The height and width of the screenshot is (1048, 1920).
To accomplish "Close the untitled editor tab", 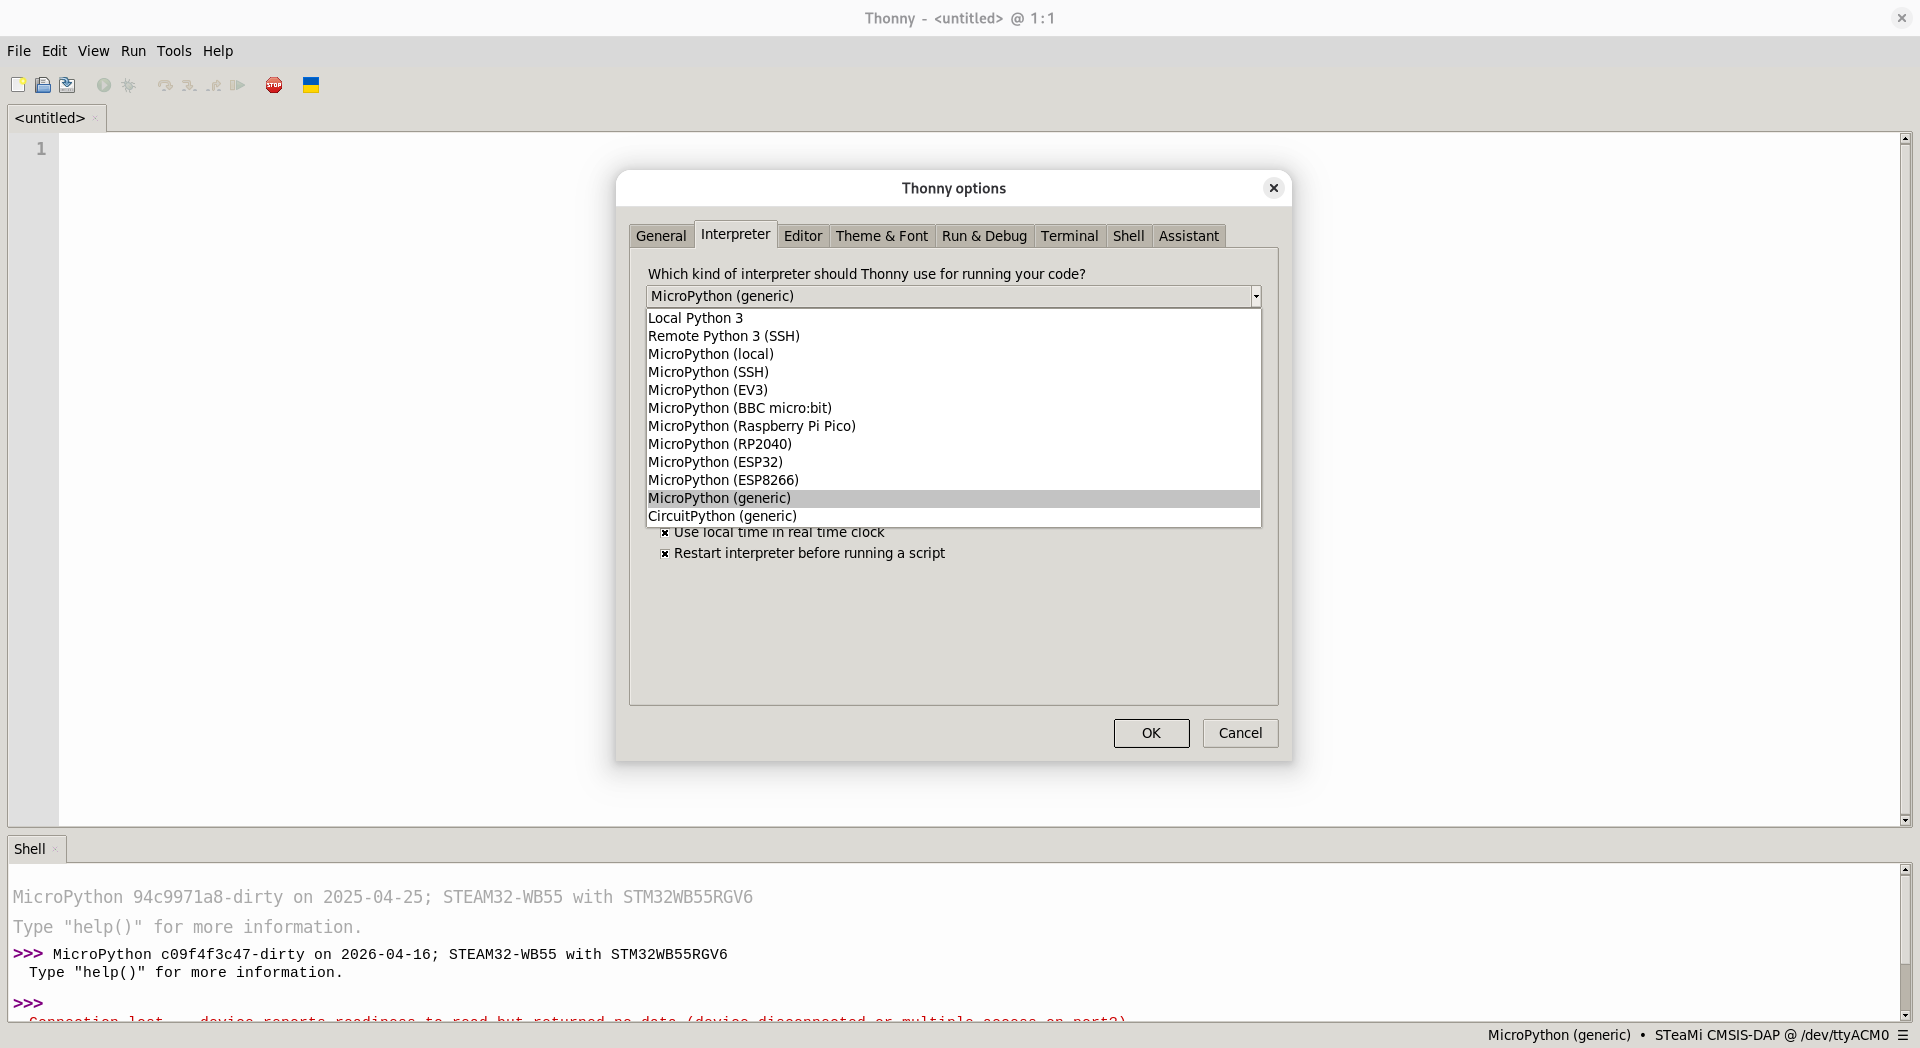I will [x=95, y=118].
